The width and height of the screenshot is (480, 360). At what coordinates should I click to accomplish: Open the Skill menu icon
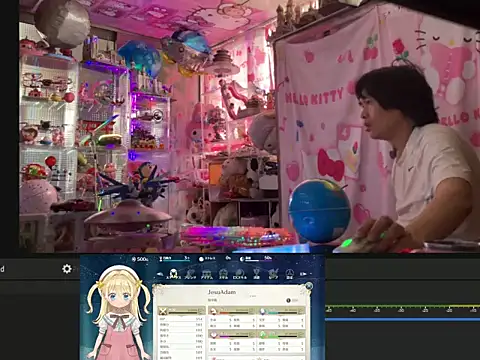pyautogui.click(x=223, y=274)
